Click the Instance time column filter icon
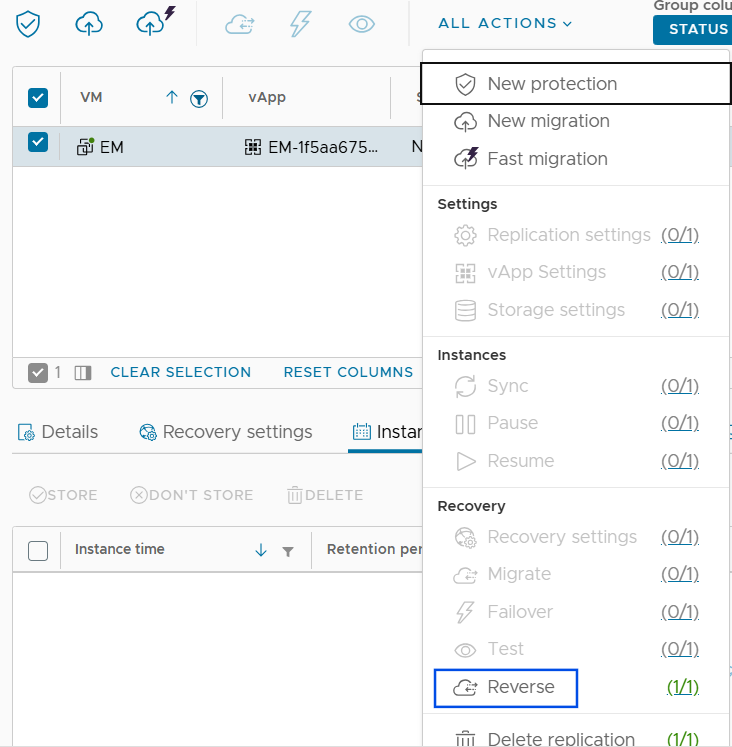The image size is (732, 747). point(288,551)
